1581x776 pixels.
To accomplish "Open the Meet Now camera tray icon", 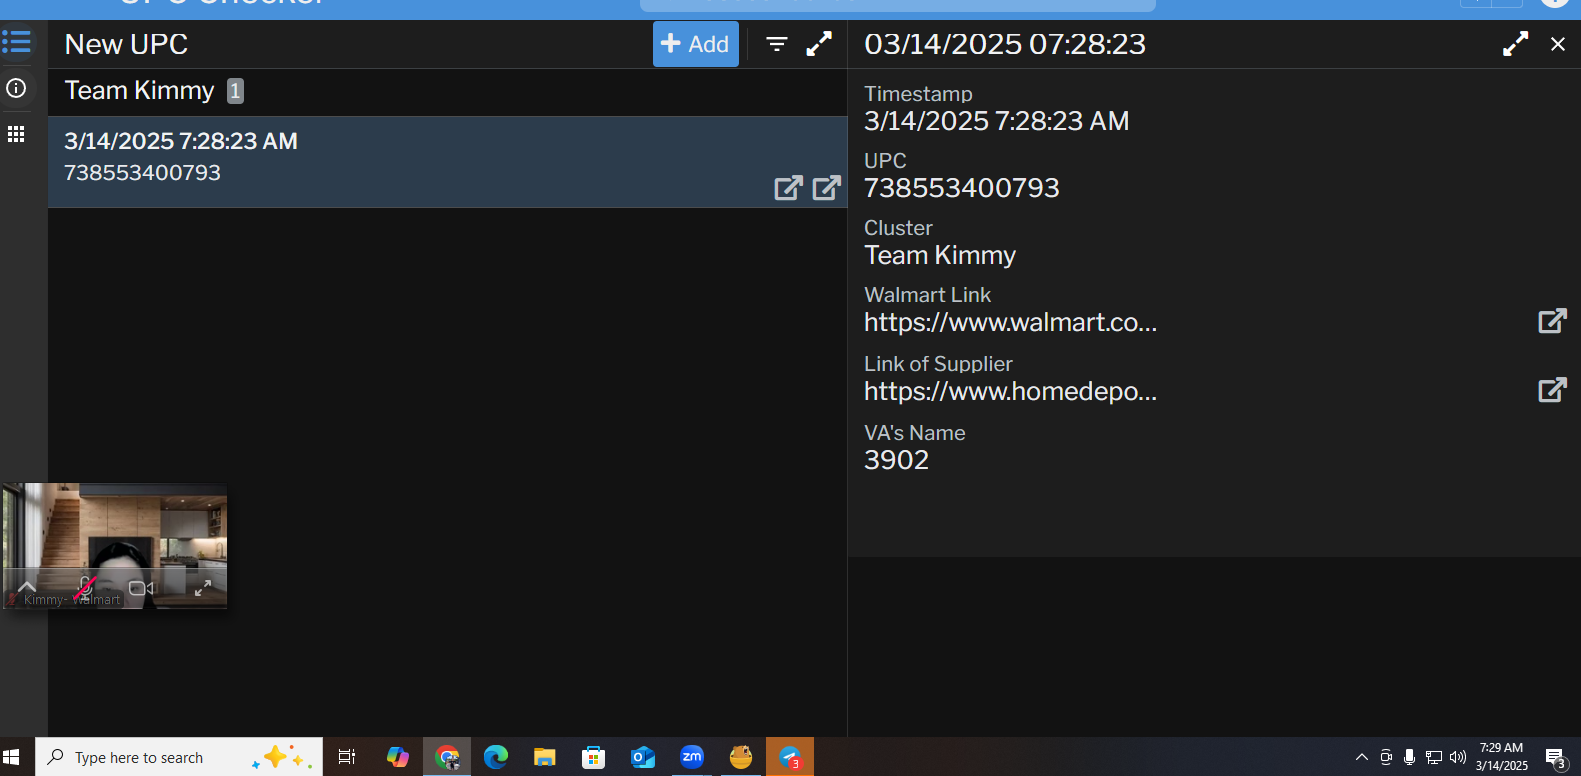I will 1386,757.
